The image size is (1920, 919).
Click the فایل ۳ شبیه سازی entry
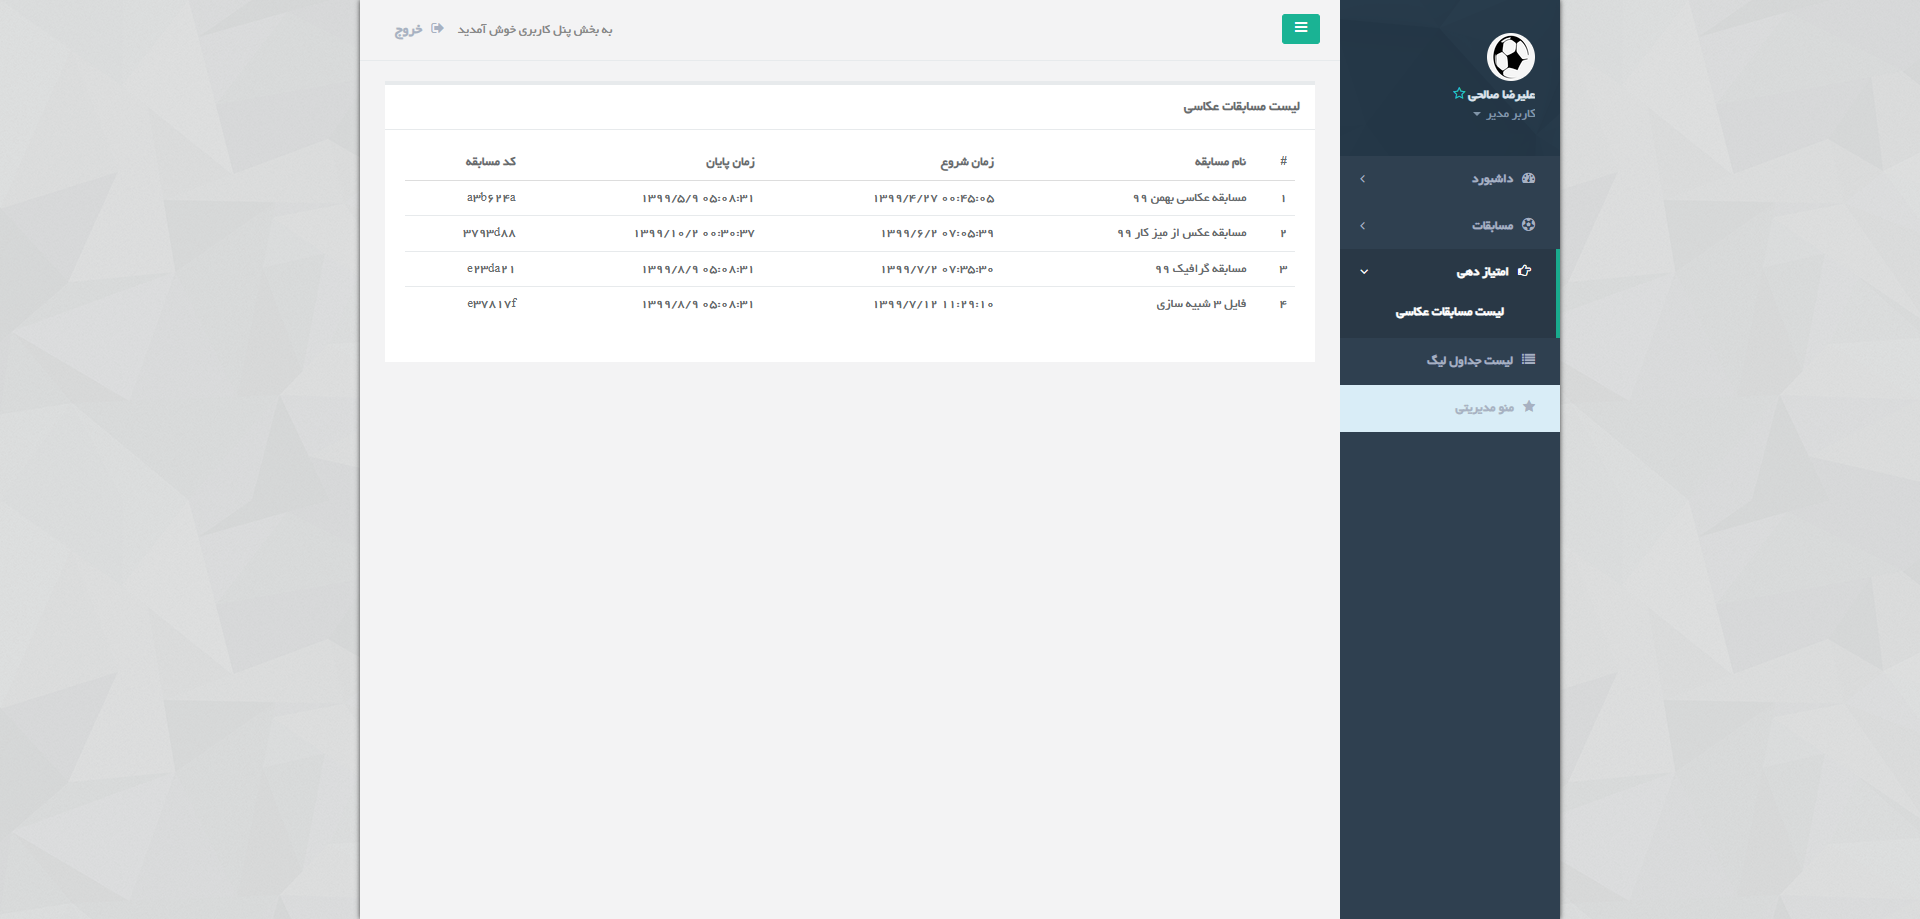tap(1201, 304)
